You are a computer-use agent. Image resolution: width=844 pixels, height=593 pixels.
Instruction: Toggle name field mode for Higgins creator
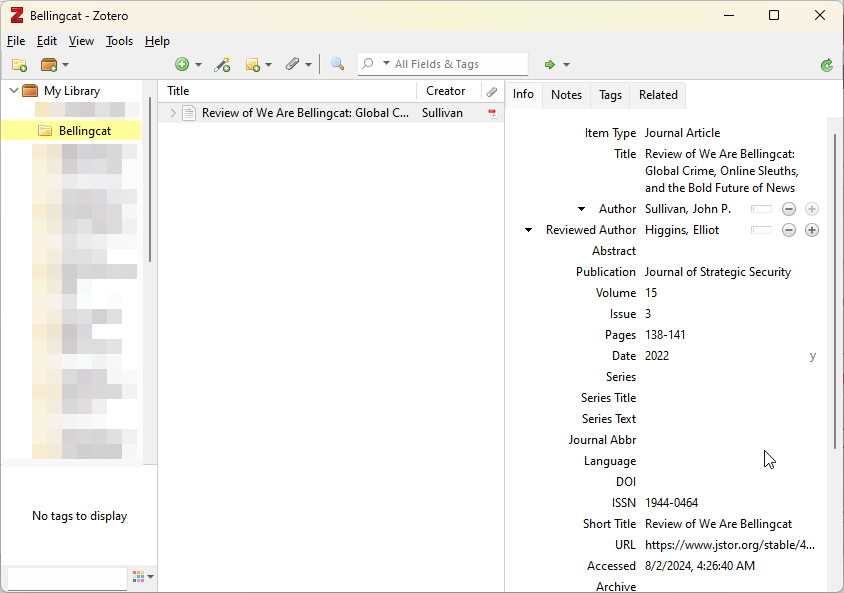pos(761,230)
